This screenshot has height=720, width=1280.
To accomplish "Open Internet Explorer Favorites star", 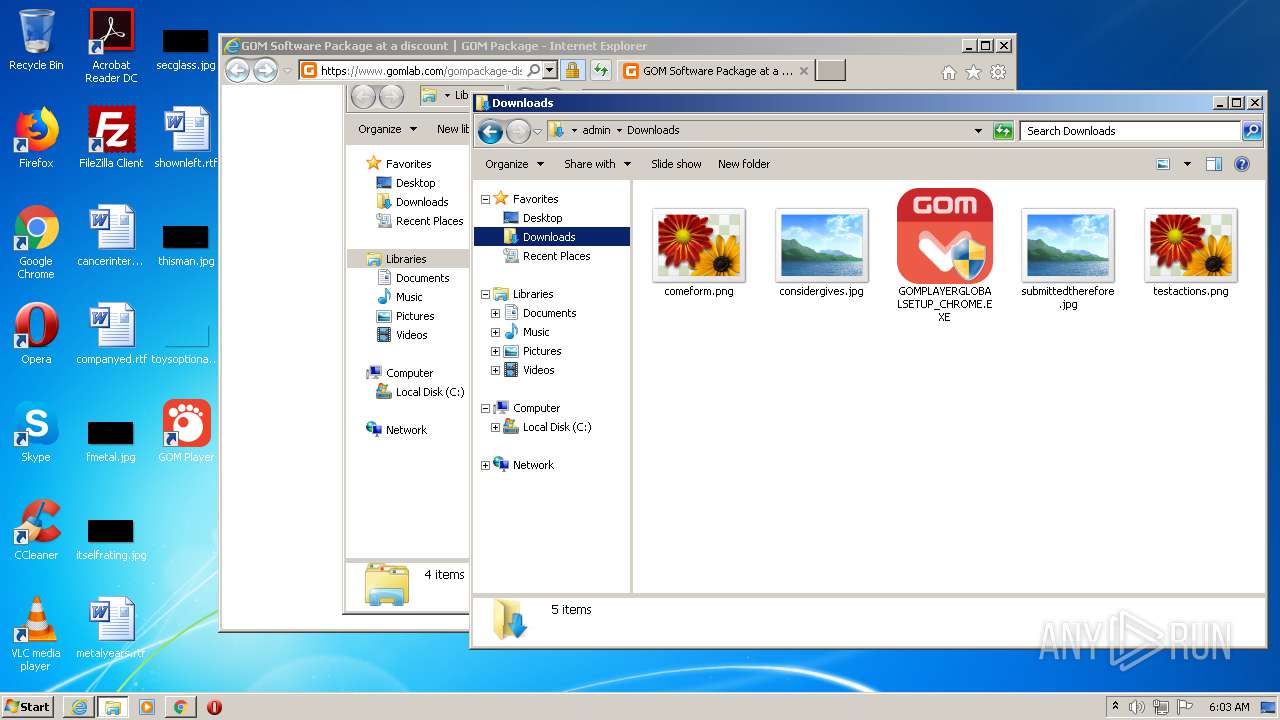I will [973, 72].
